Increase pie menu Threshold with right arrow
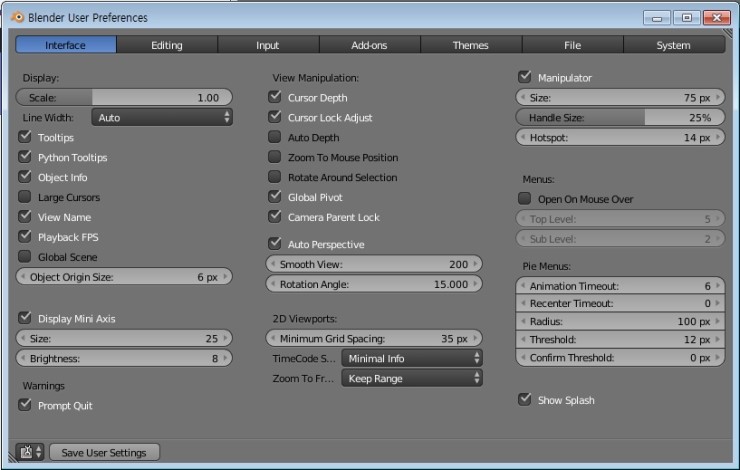This screenshot has height=470, width=740. (x=718, y=339)
